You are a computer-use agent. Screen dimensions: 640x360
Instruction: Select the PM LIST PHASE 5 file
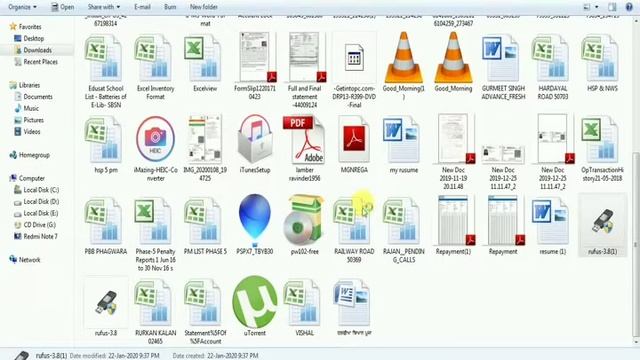click(205, 226)
